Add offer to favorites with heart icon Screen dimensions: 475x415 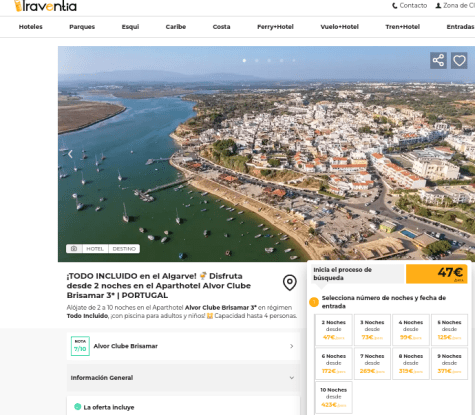pos(459,61)
